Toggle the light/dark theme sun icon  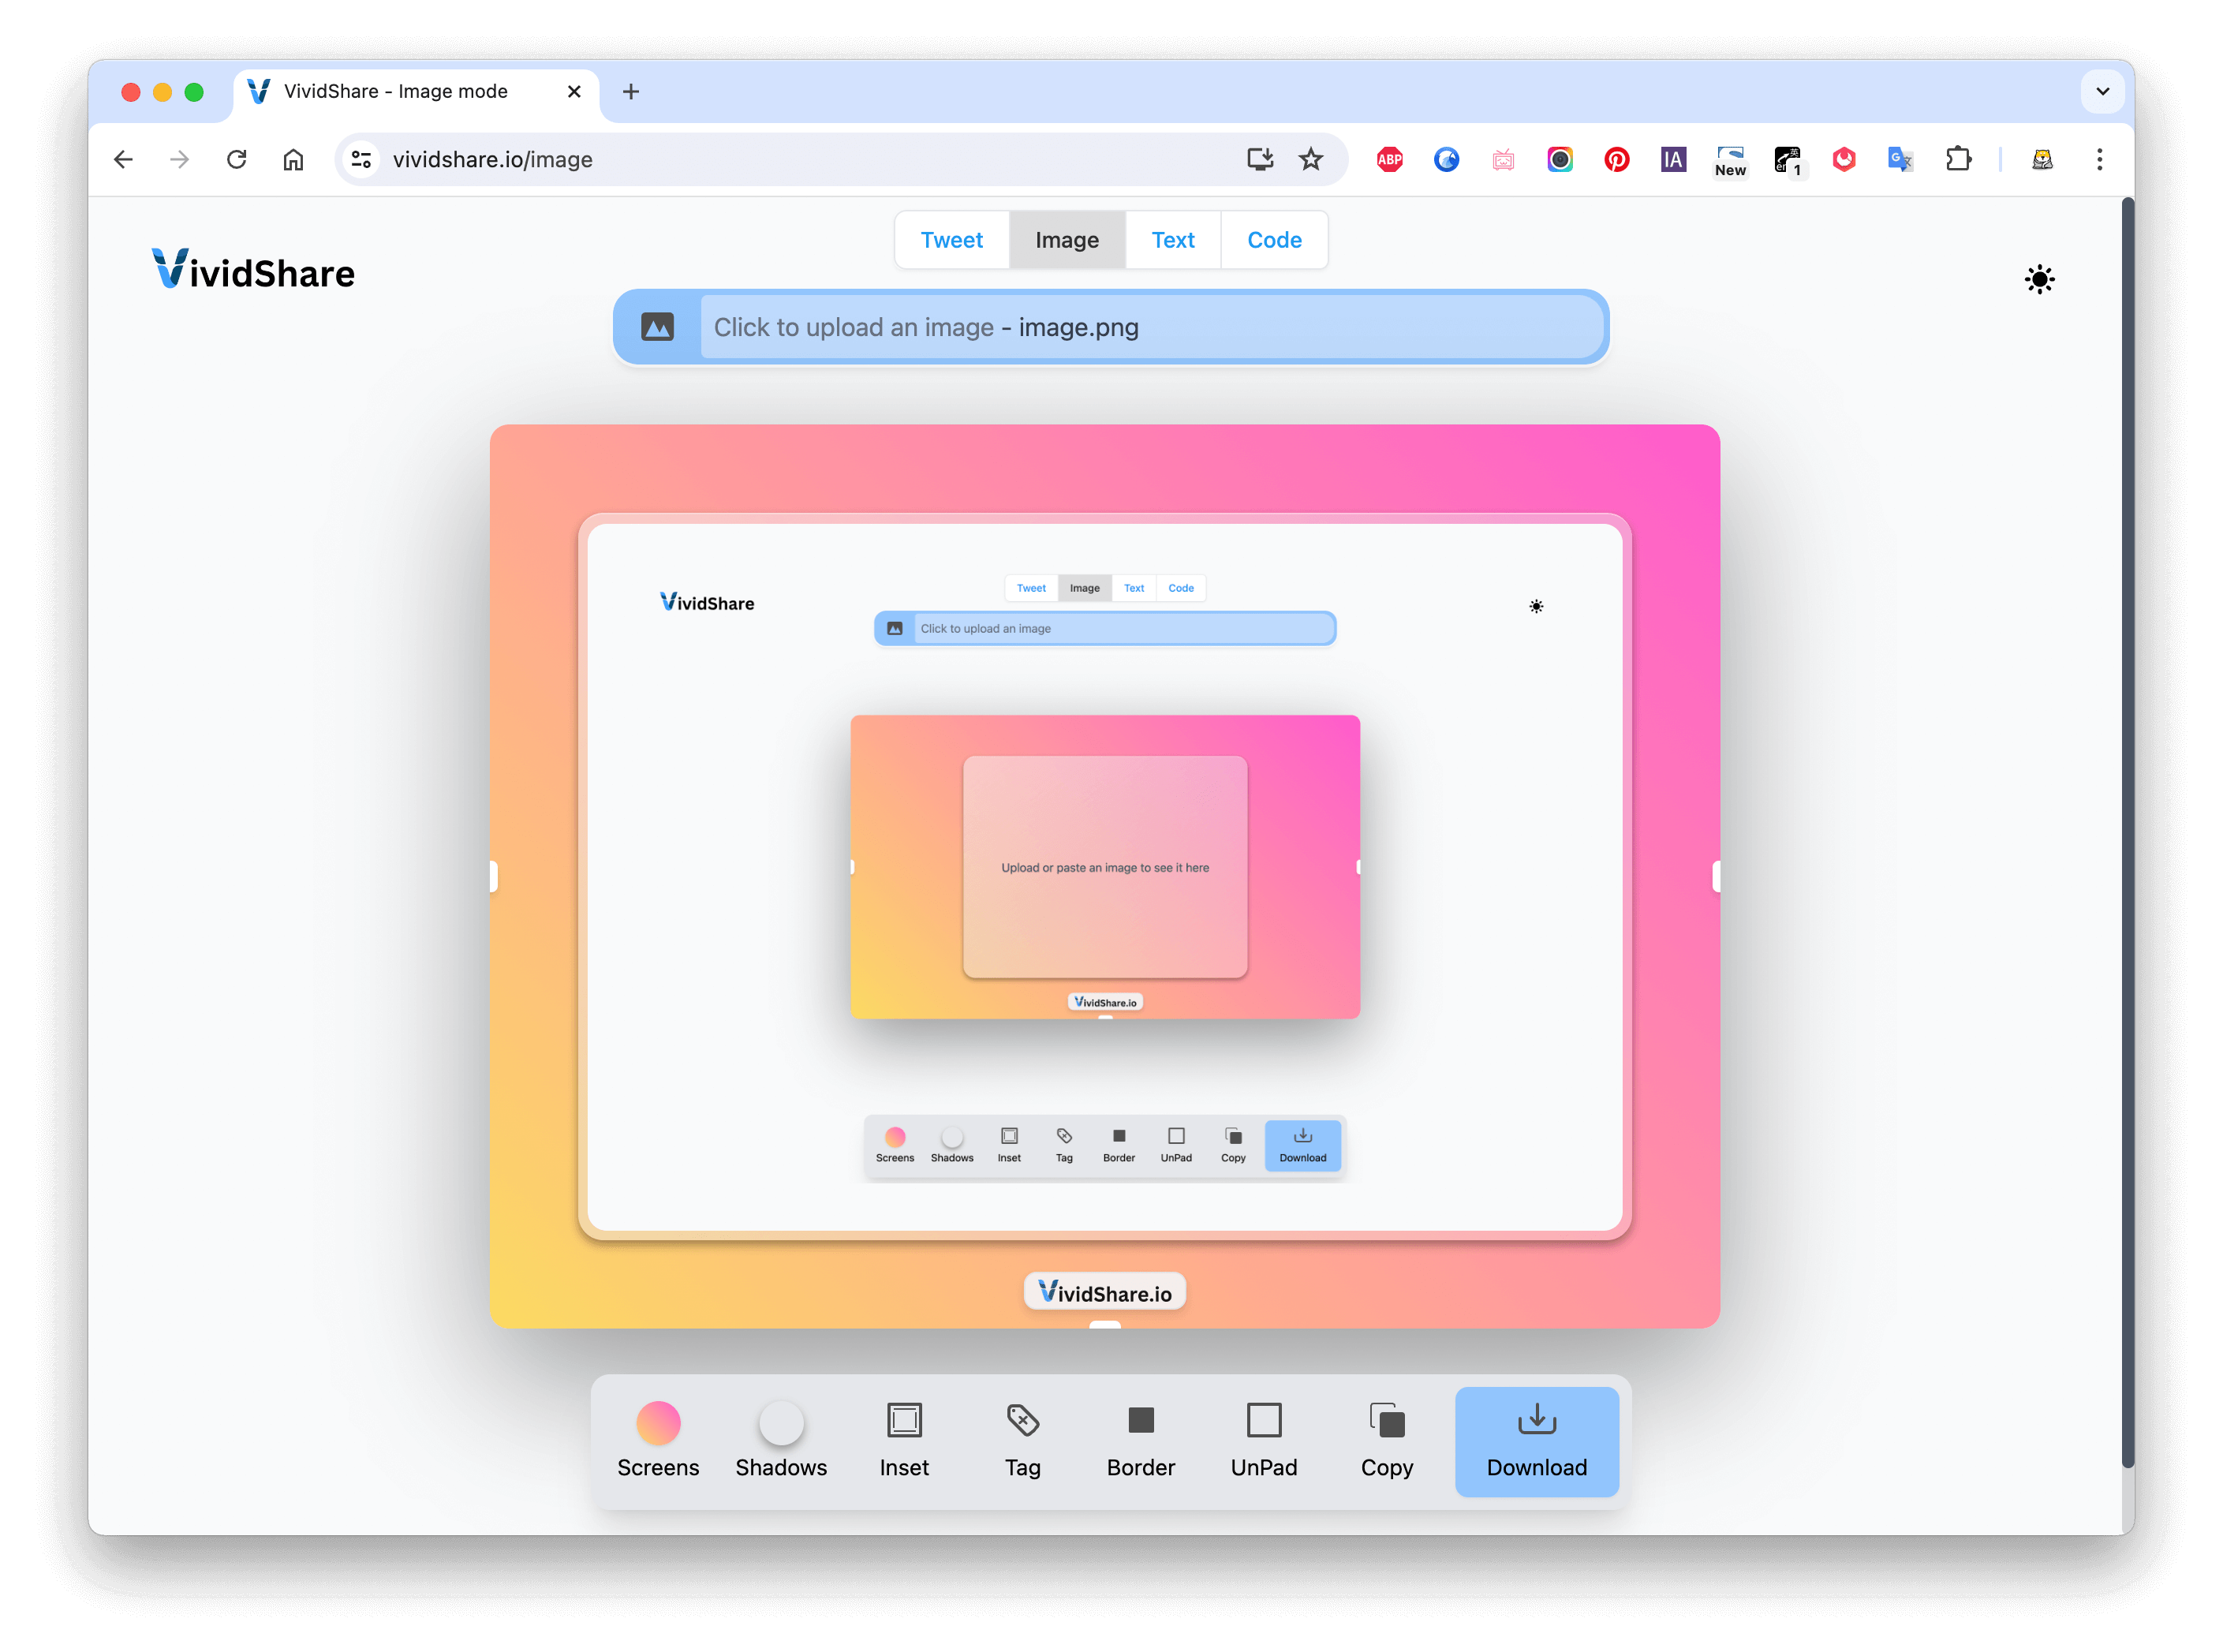tap(2040, 279)
